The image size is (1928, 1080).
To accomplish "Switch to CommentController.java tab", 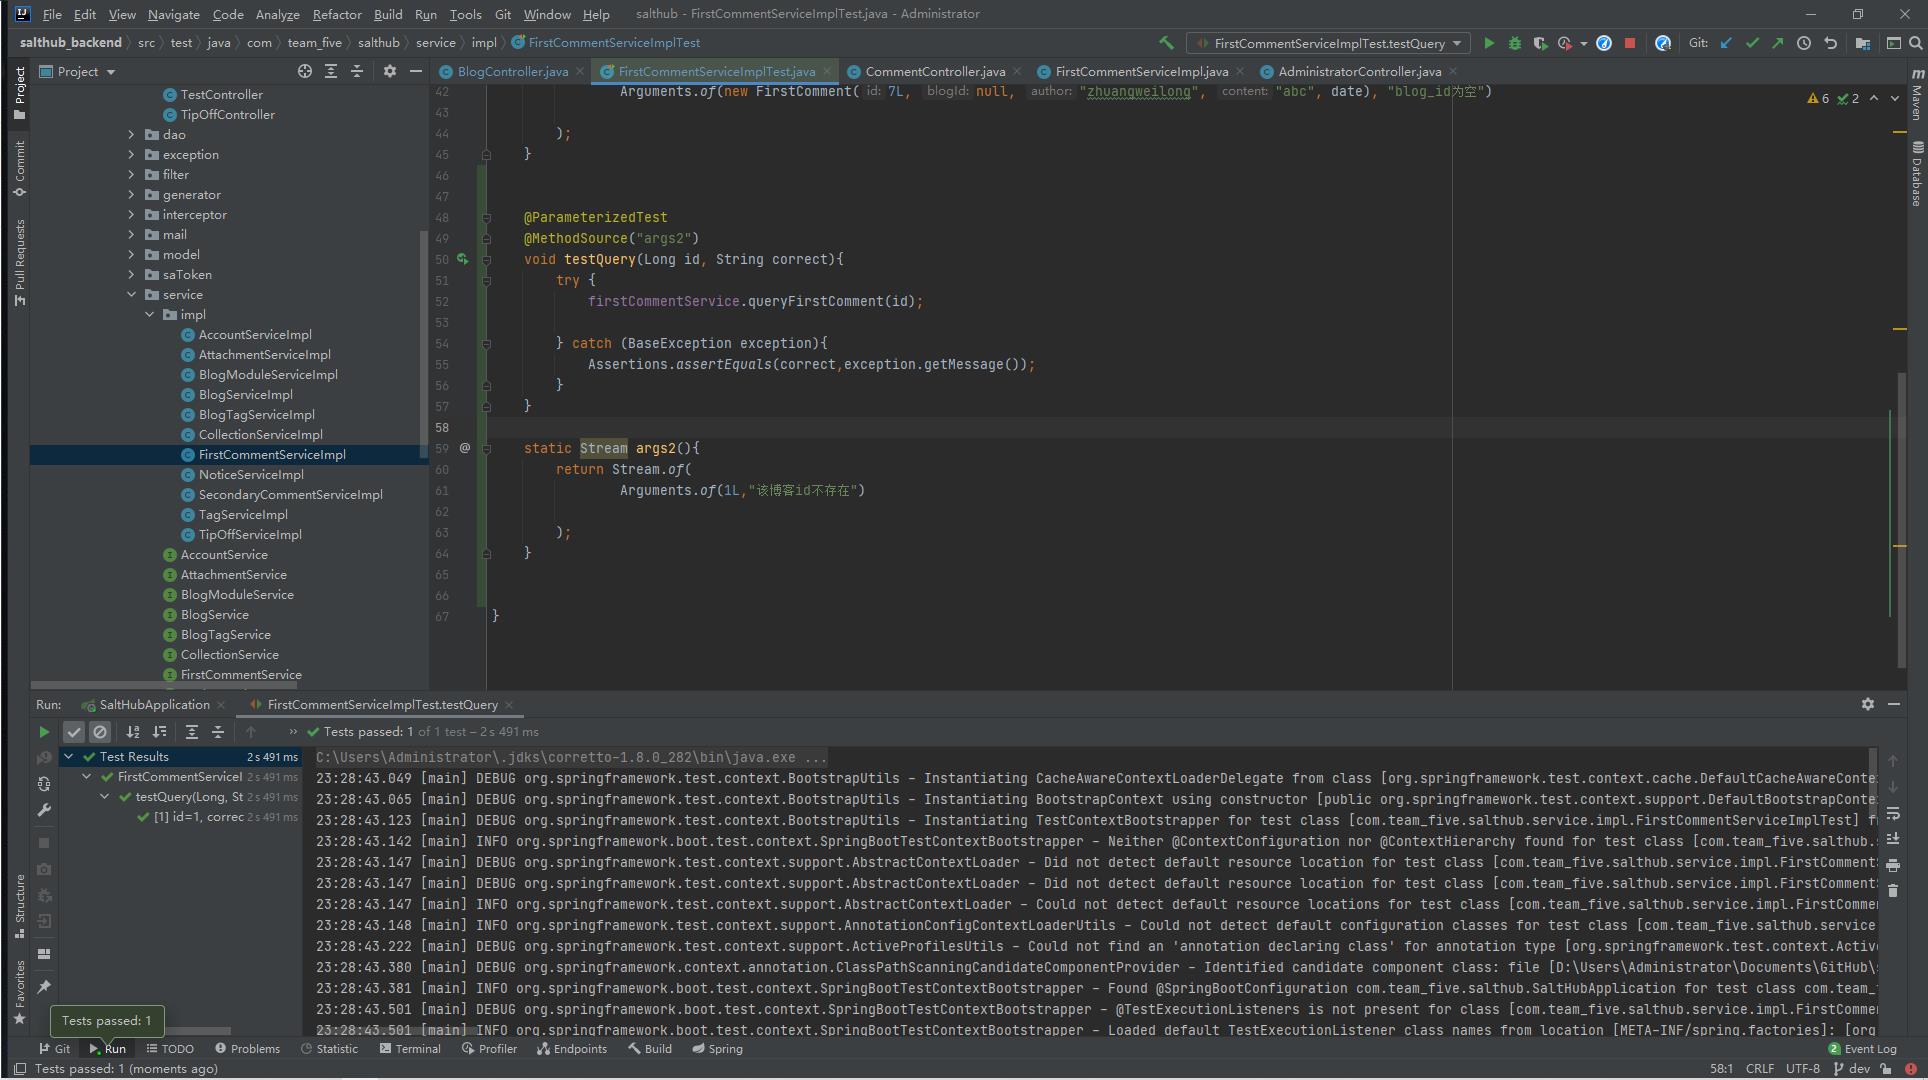I will point(935,71).
